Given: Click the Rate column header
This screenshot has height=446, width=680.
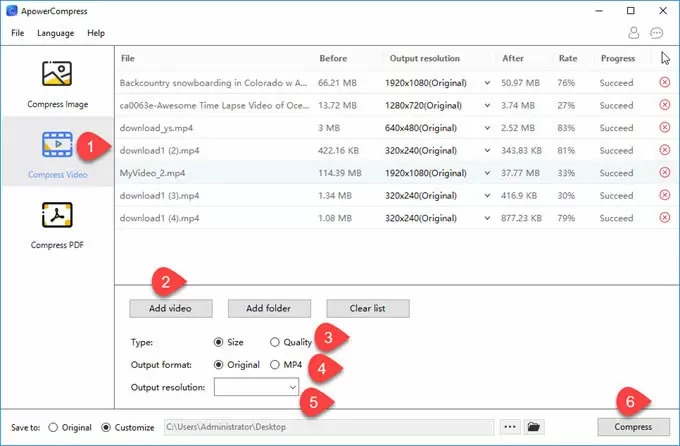Looking at the screenshot, I should tap(568, 58).
